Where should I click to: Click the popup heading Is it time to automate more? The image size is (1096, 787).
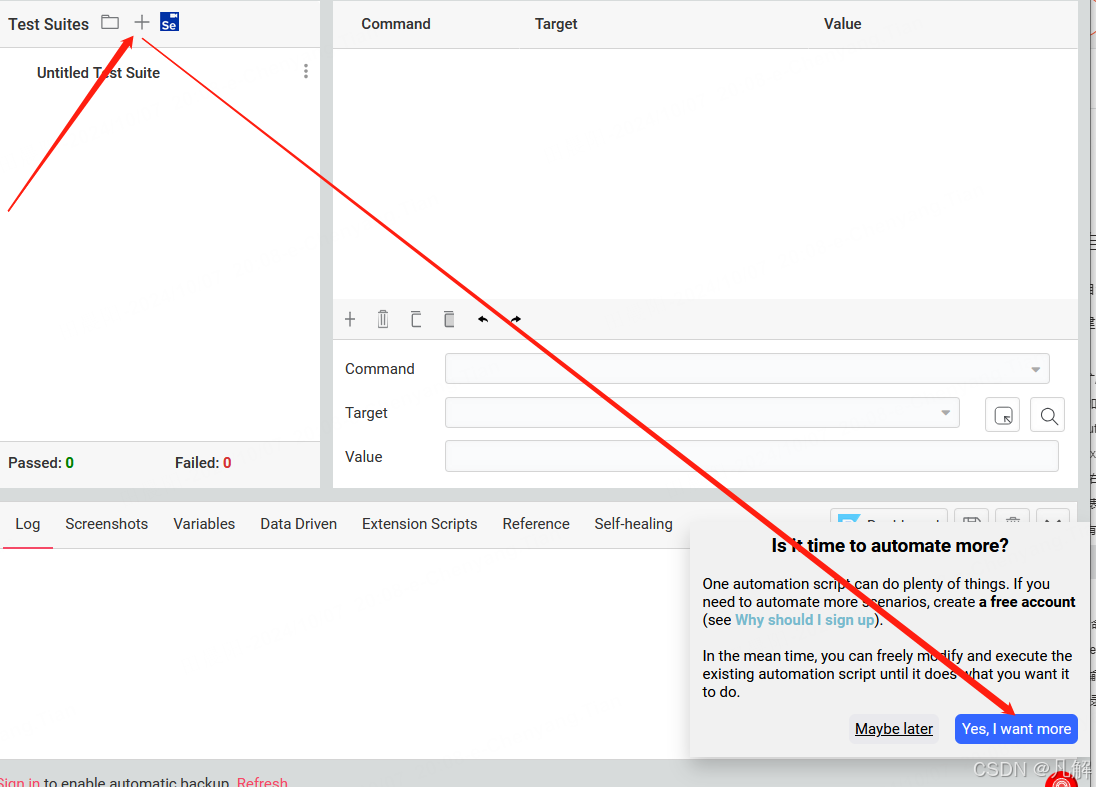[x=890, y=545]
